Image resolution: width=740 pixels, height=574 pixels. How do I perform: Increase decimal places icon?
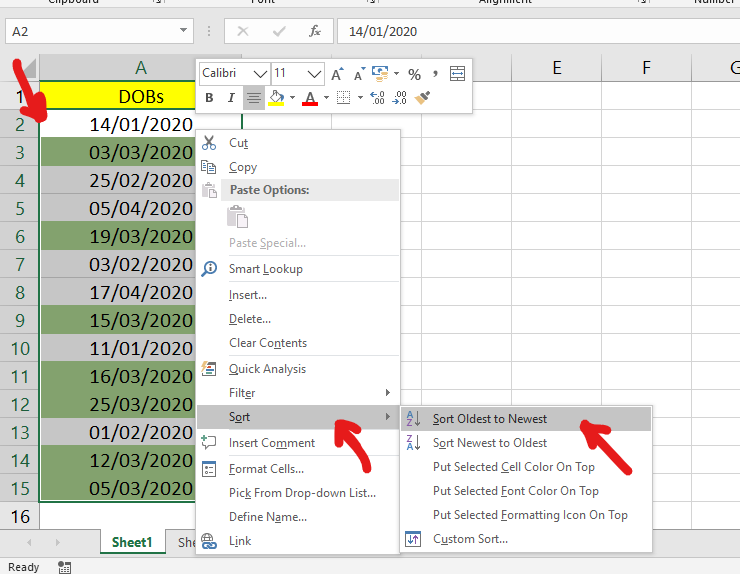377,98
